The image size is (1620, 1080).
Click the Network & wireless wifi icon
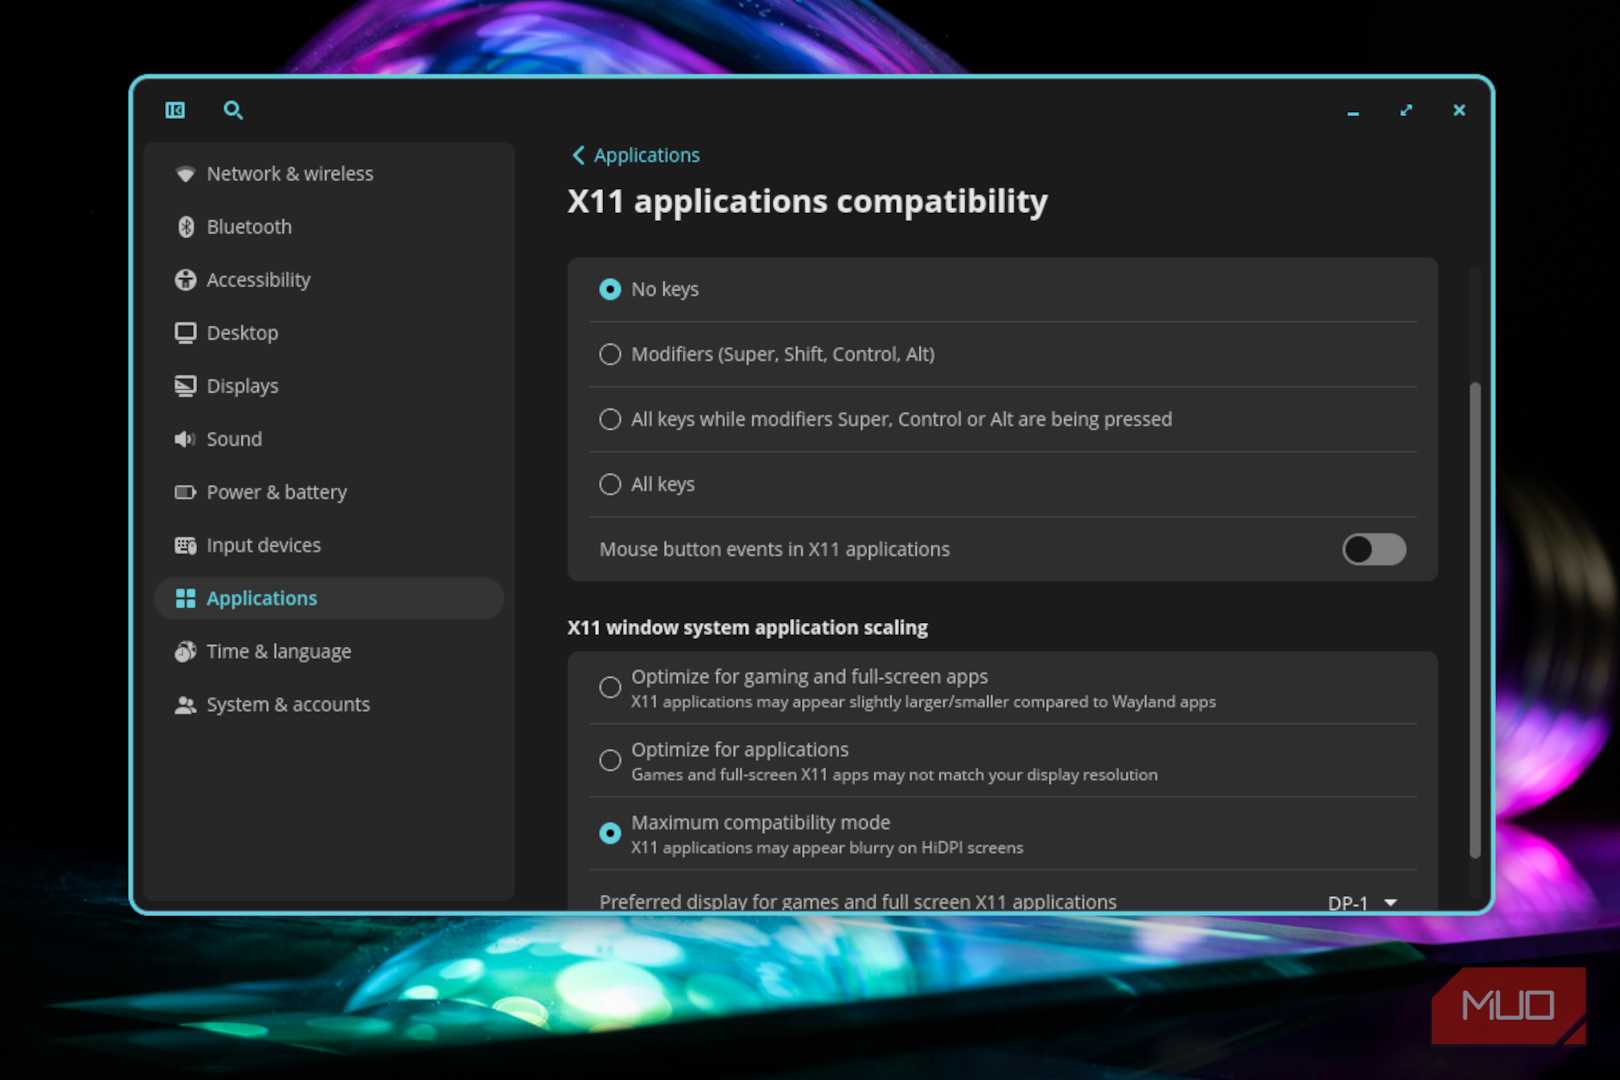tap(185, 174)
